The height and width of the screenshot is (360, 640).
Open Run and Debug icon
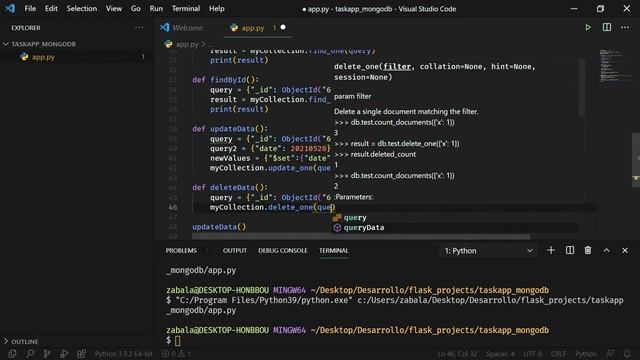coord(64,354)
